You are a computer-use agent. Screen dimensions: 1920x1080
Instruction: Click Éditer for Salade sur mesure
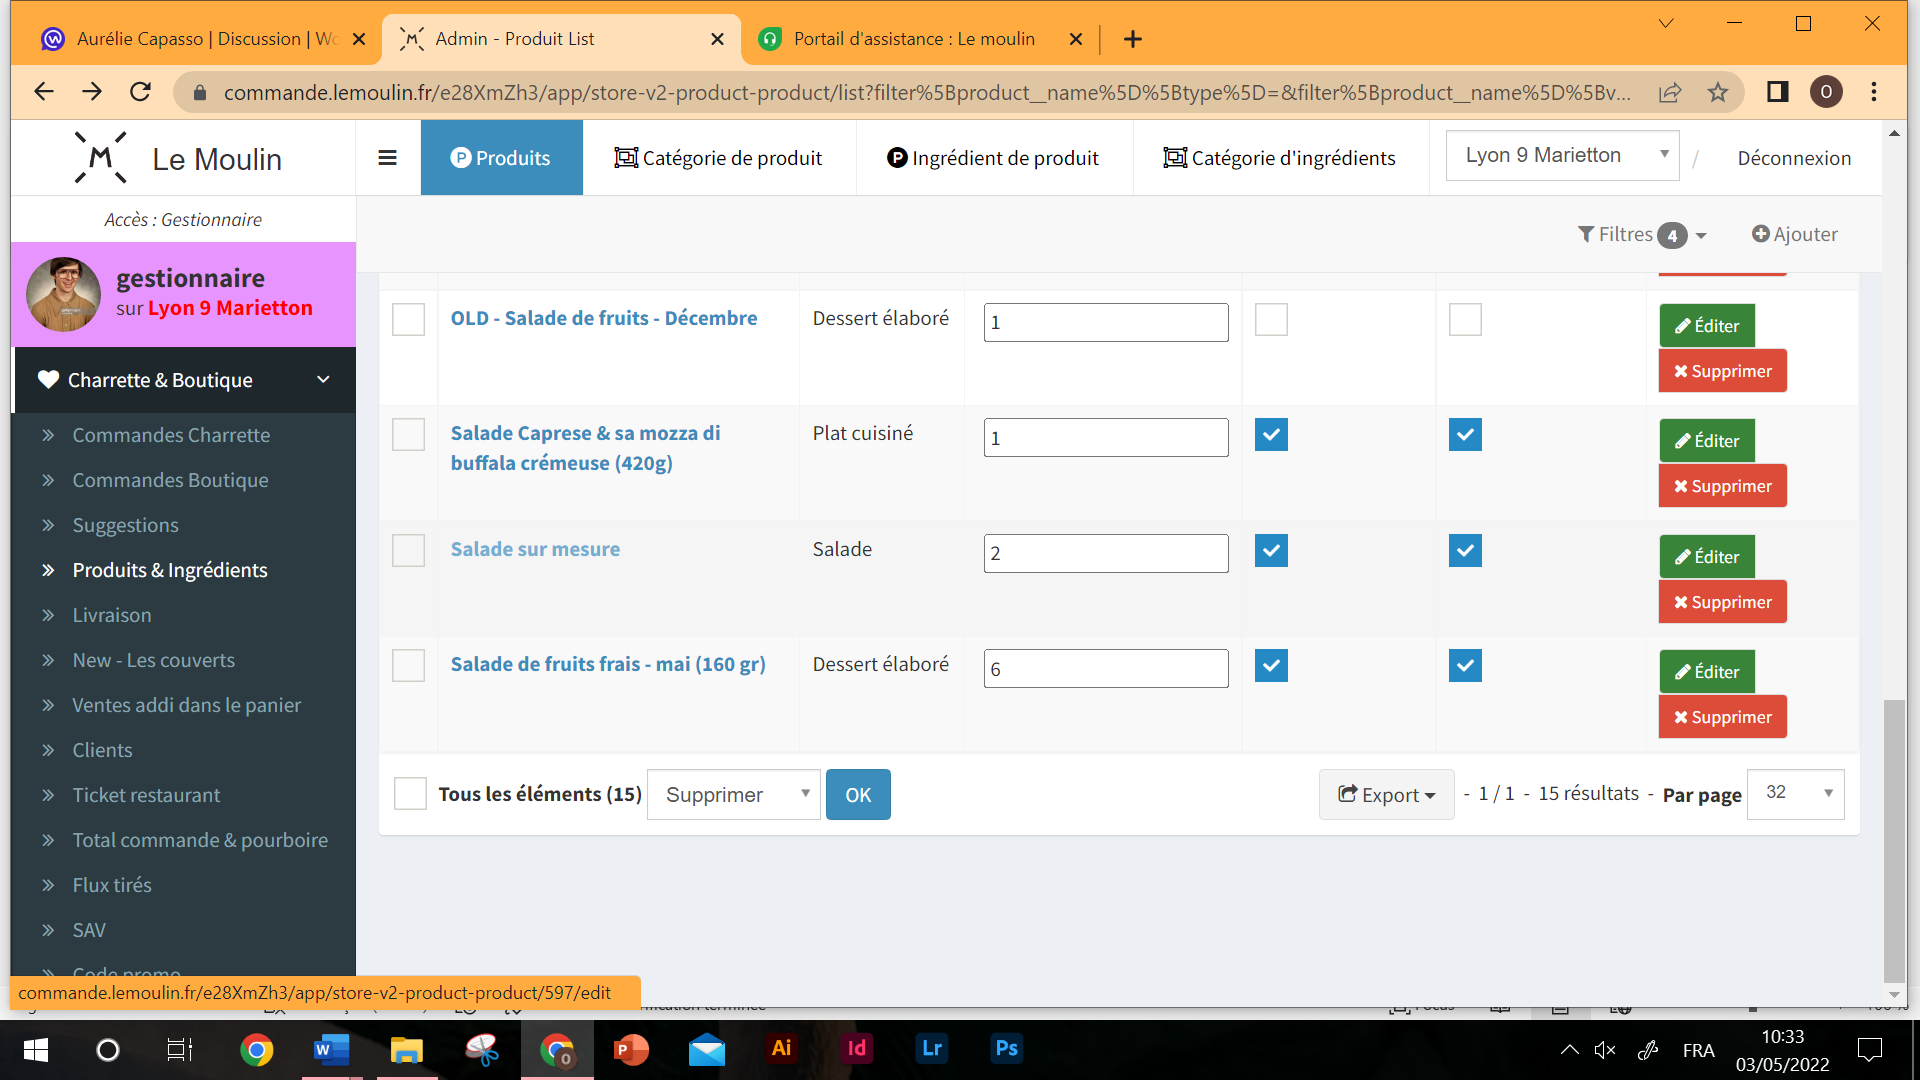pos(1707,557)
